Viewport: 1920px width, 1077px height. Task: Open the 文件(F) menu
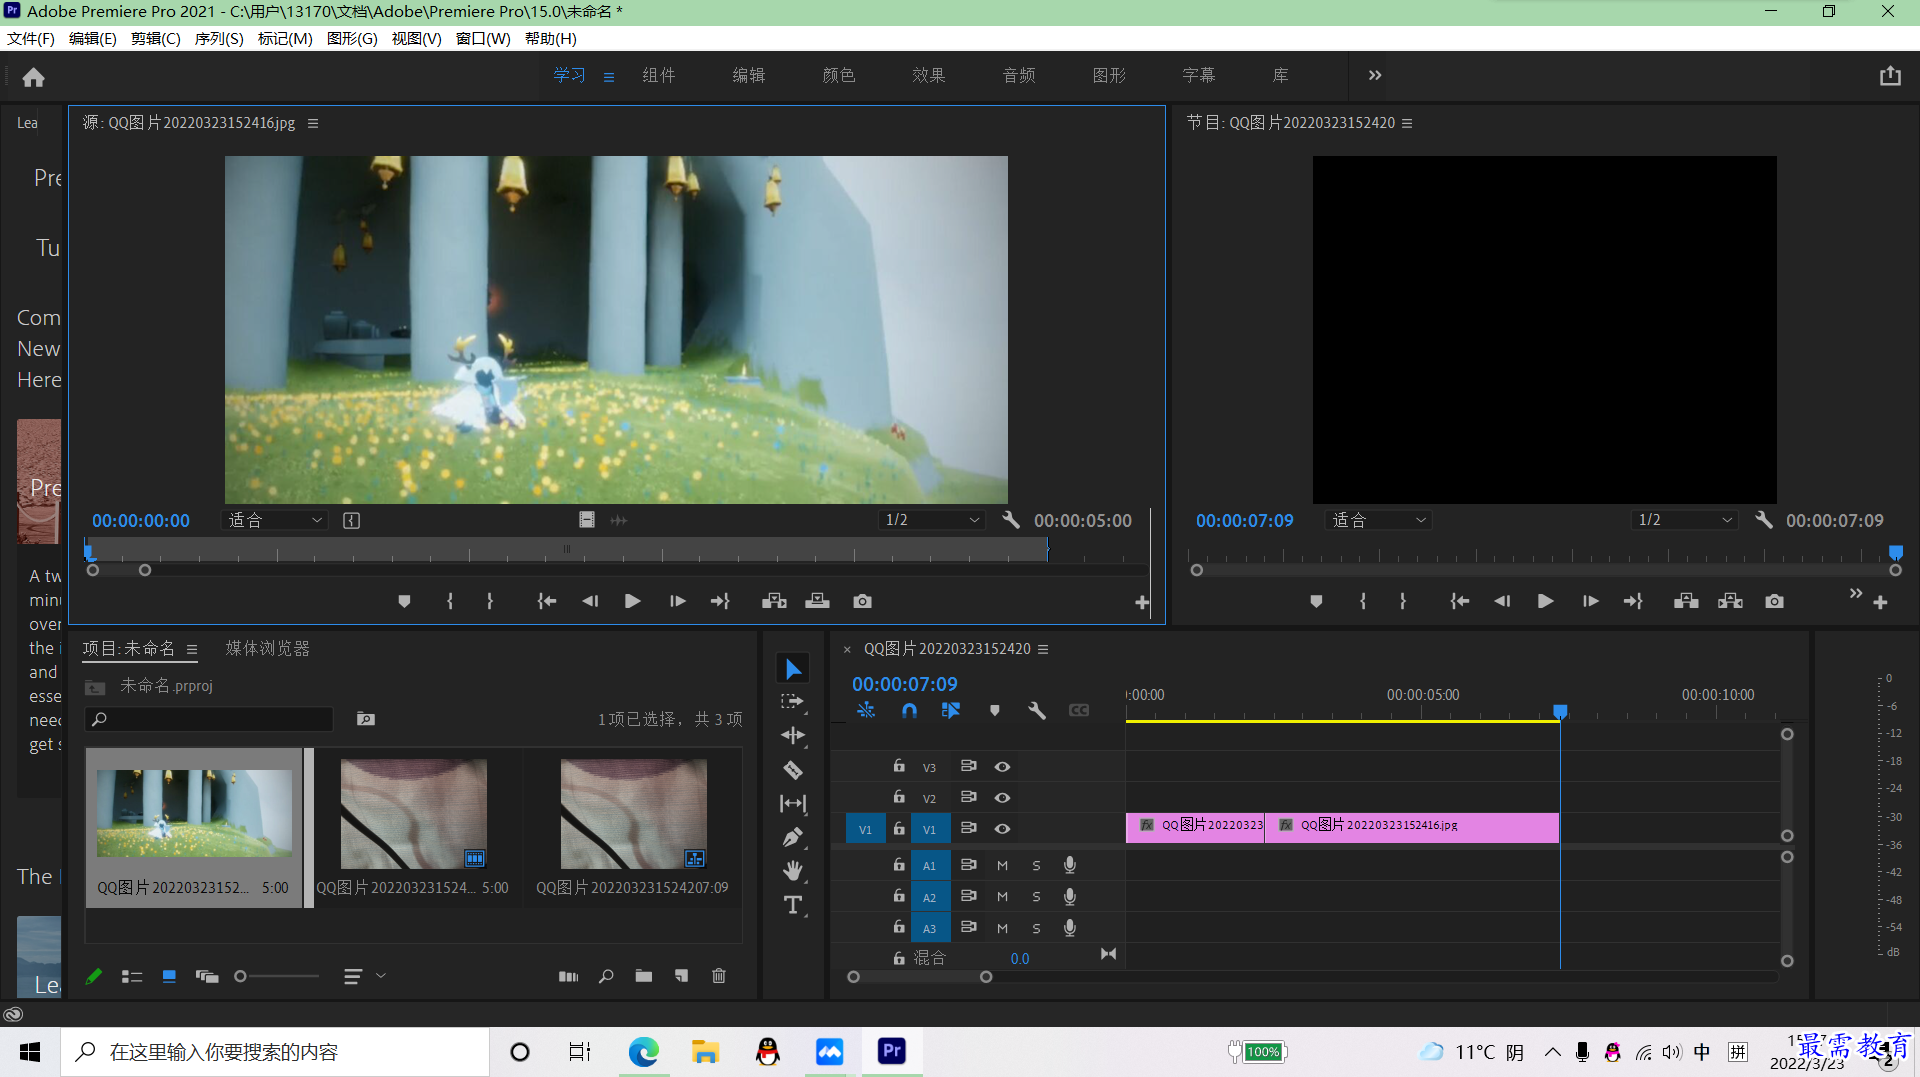pos(31,38)
